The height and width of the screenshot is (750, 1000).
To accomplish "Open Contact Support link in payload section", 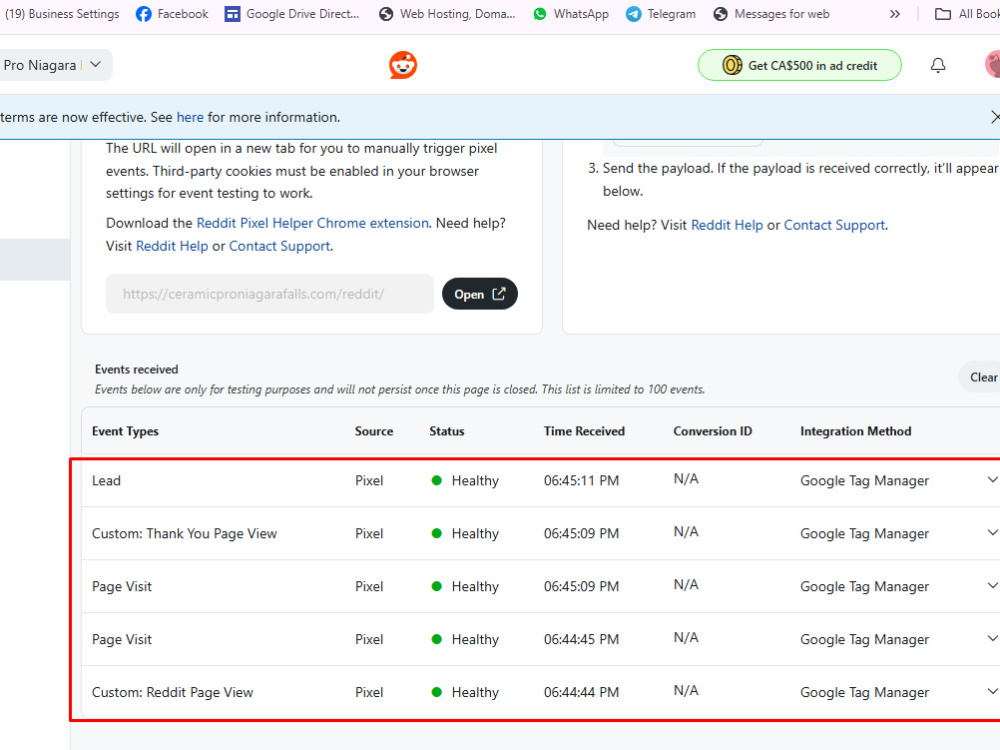I will click(834, 225).
